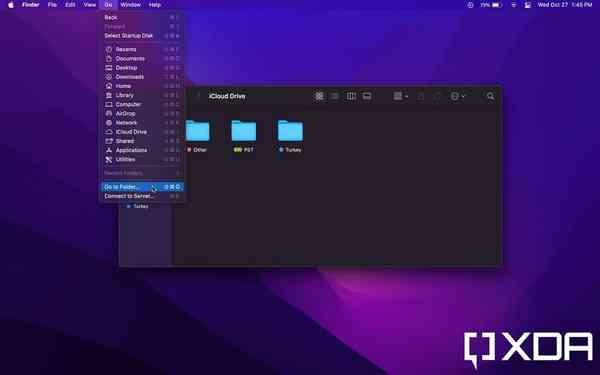The height and width of the screenshot is (375, 600).
Task: Click the Finder search magnifier icon
Action: point(490,96)
